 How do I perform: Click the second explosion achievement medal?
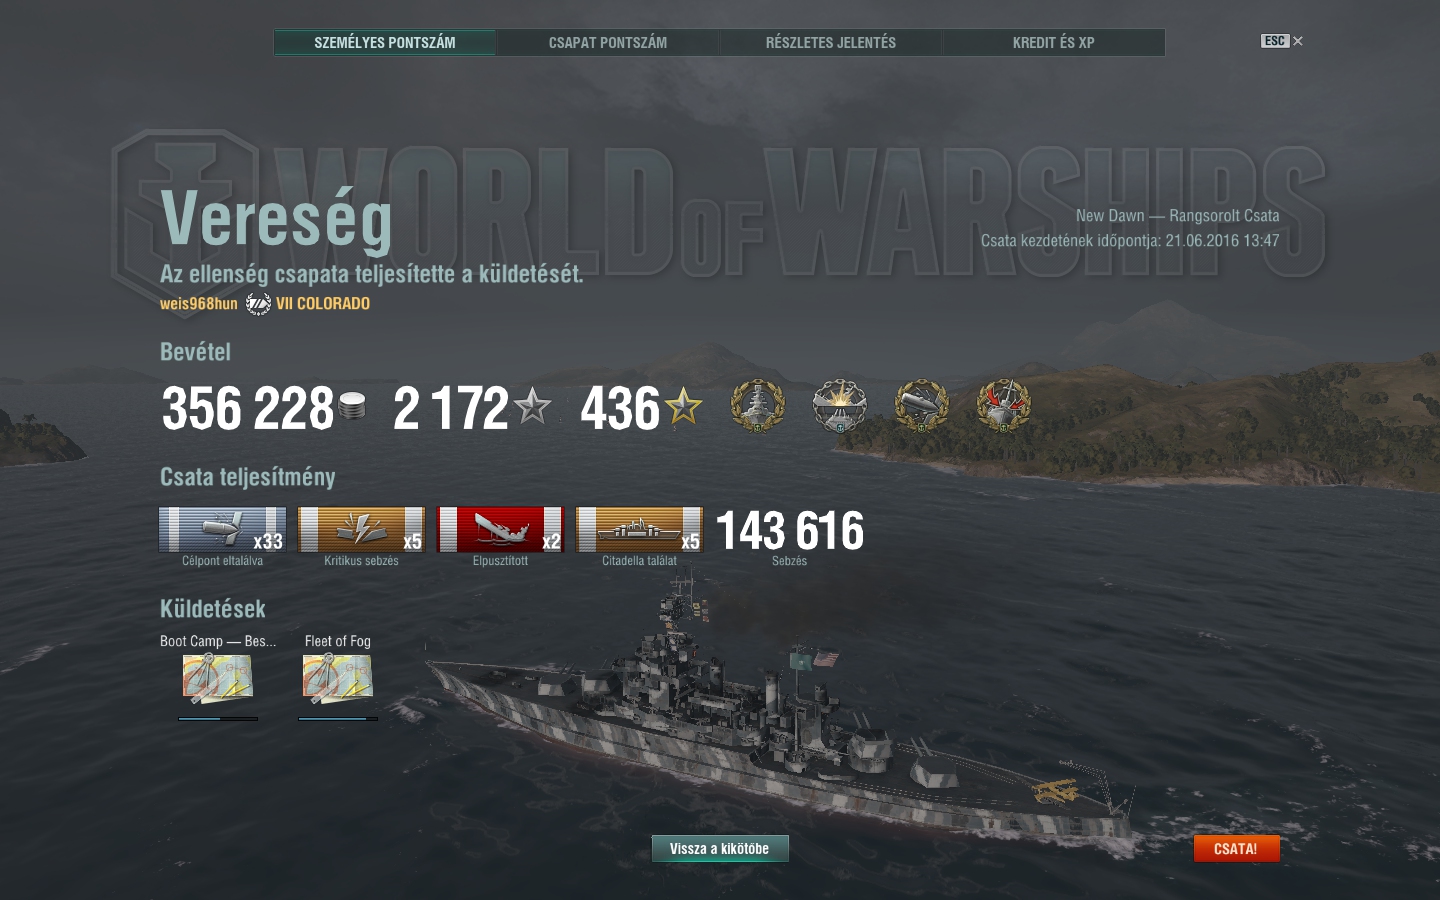tap(840, 405)
